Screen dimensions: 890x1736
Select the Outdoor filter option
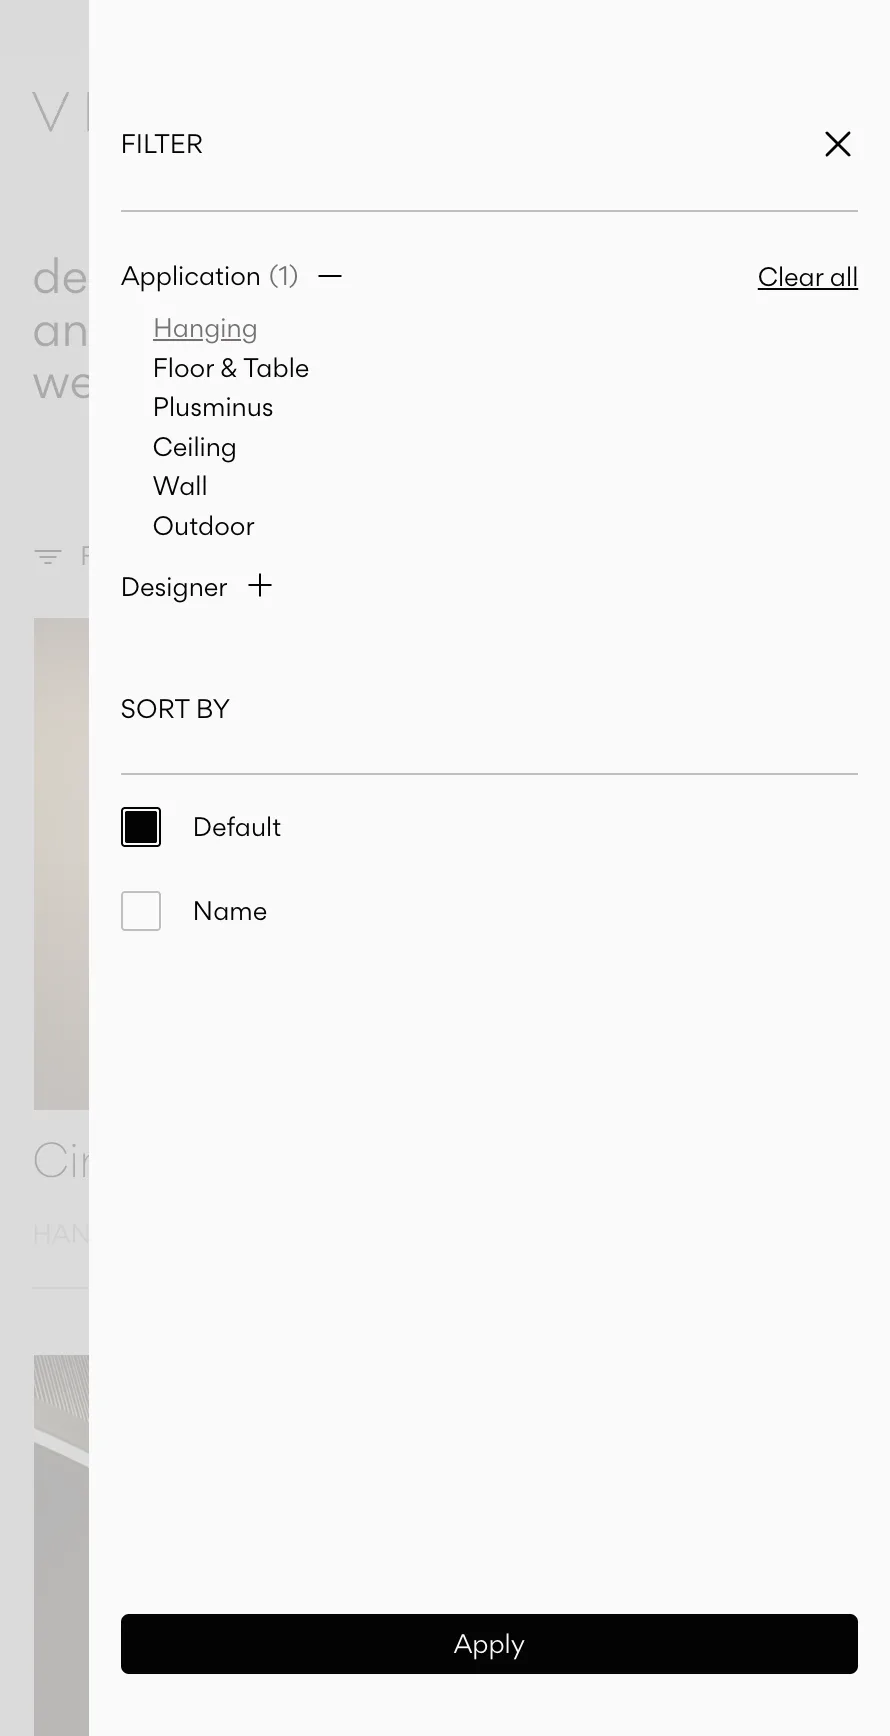coord(204,526)
